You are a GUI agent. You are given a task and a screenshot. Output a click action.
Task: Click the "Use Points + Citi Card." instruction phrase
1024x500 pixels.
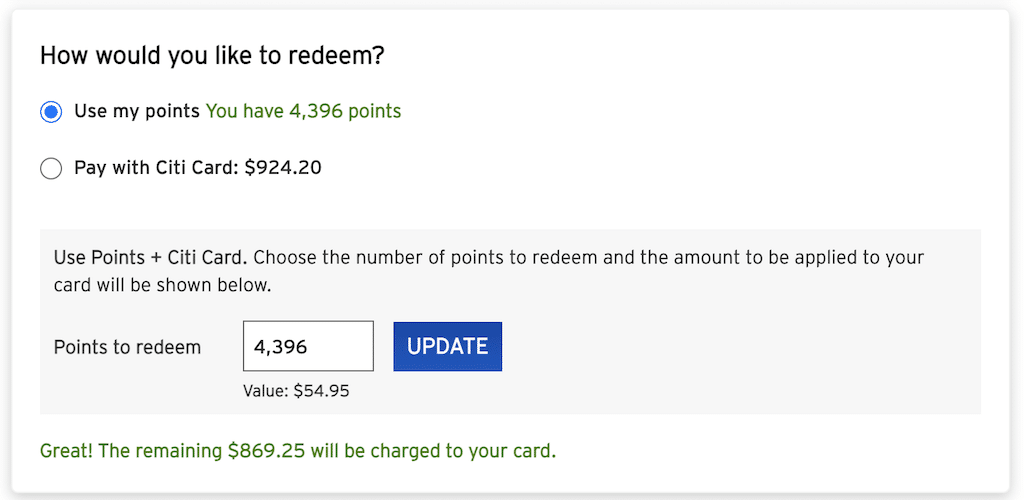pos(150,257)
